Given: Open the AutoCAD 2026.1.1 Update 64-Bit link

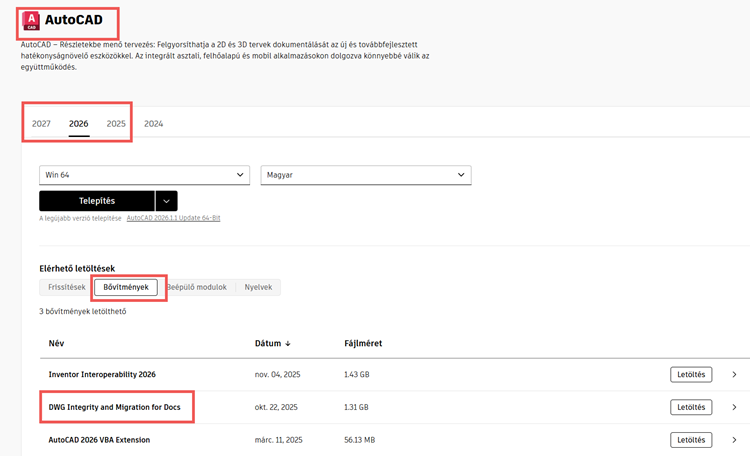Looking at the screenshot, I should click(x=173, y=218).
